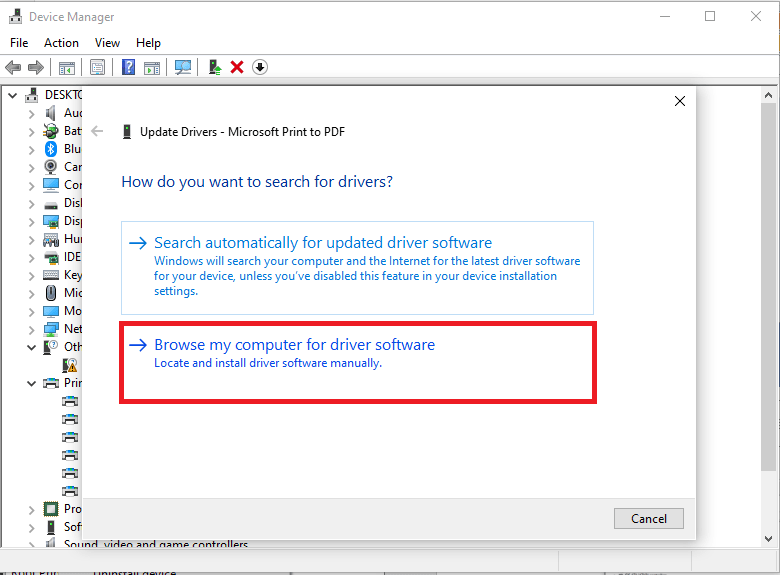
Task: Collapse the Print queues category
Action: (32, 383)
